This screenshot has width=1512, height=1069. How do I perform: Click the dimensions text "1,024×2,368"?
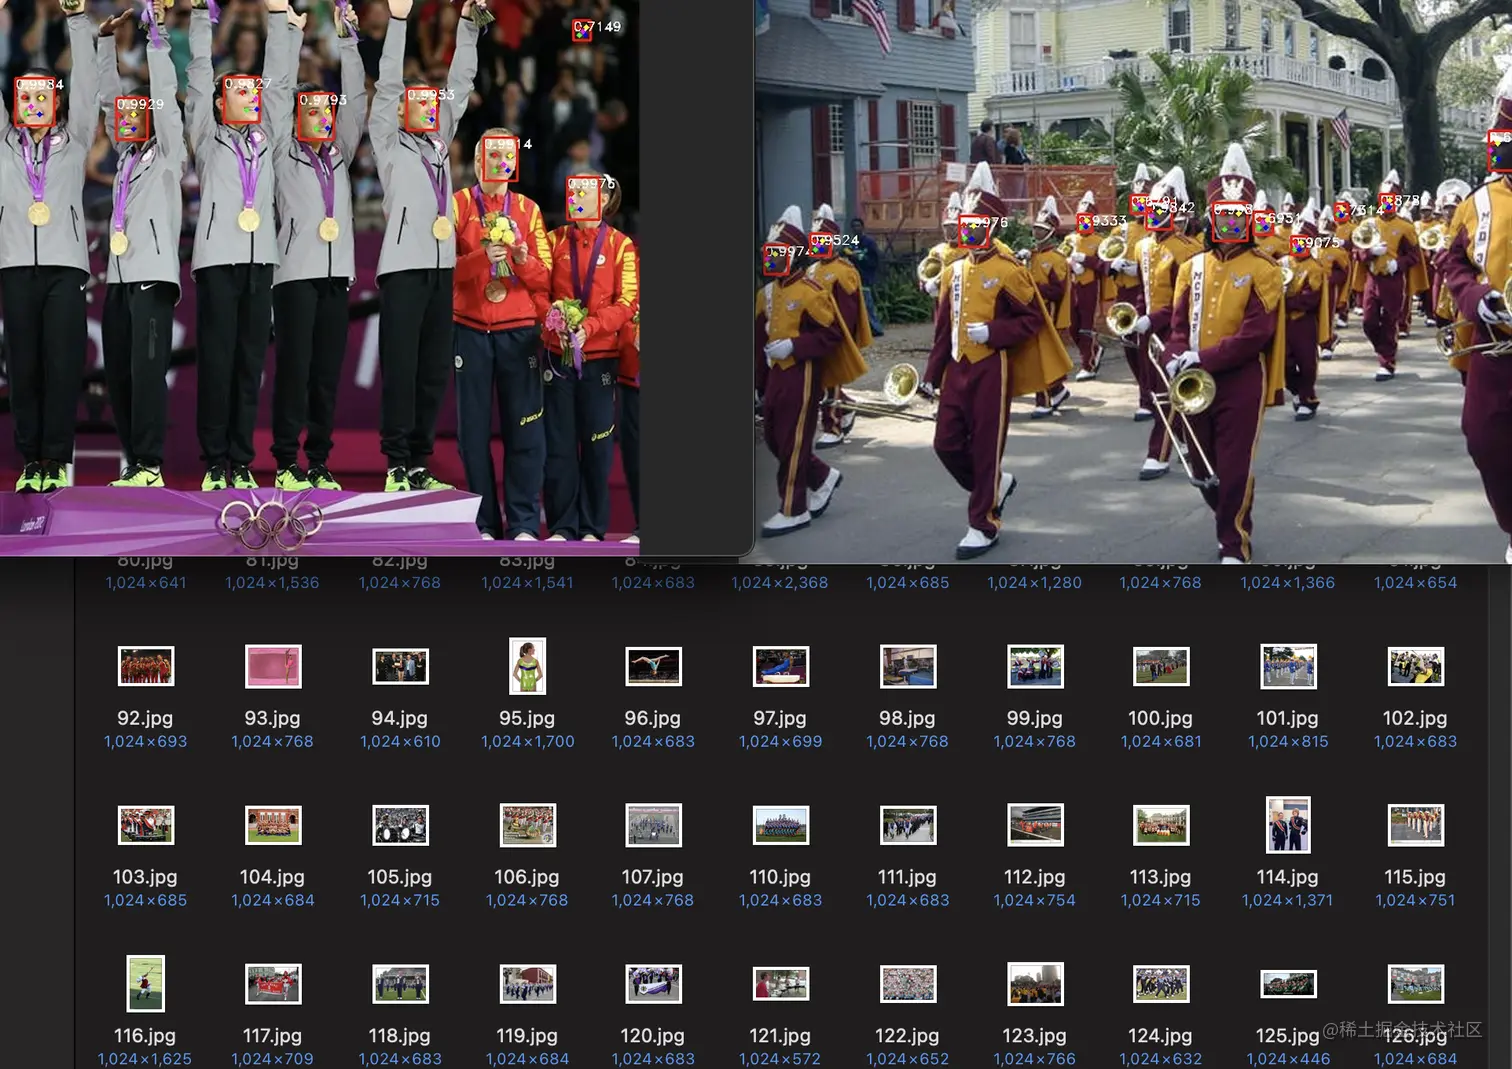(780, 583)
